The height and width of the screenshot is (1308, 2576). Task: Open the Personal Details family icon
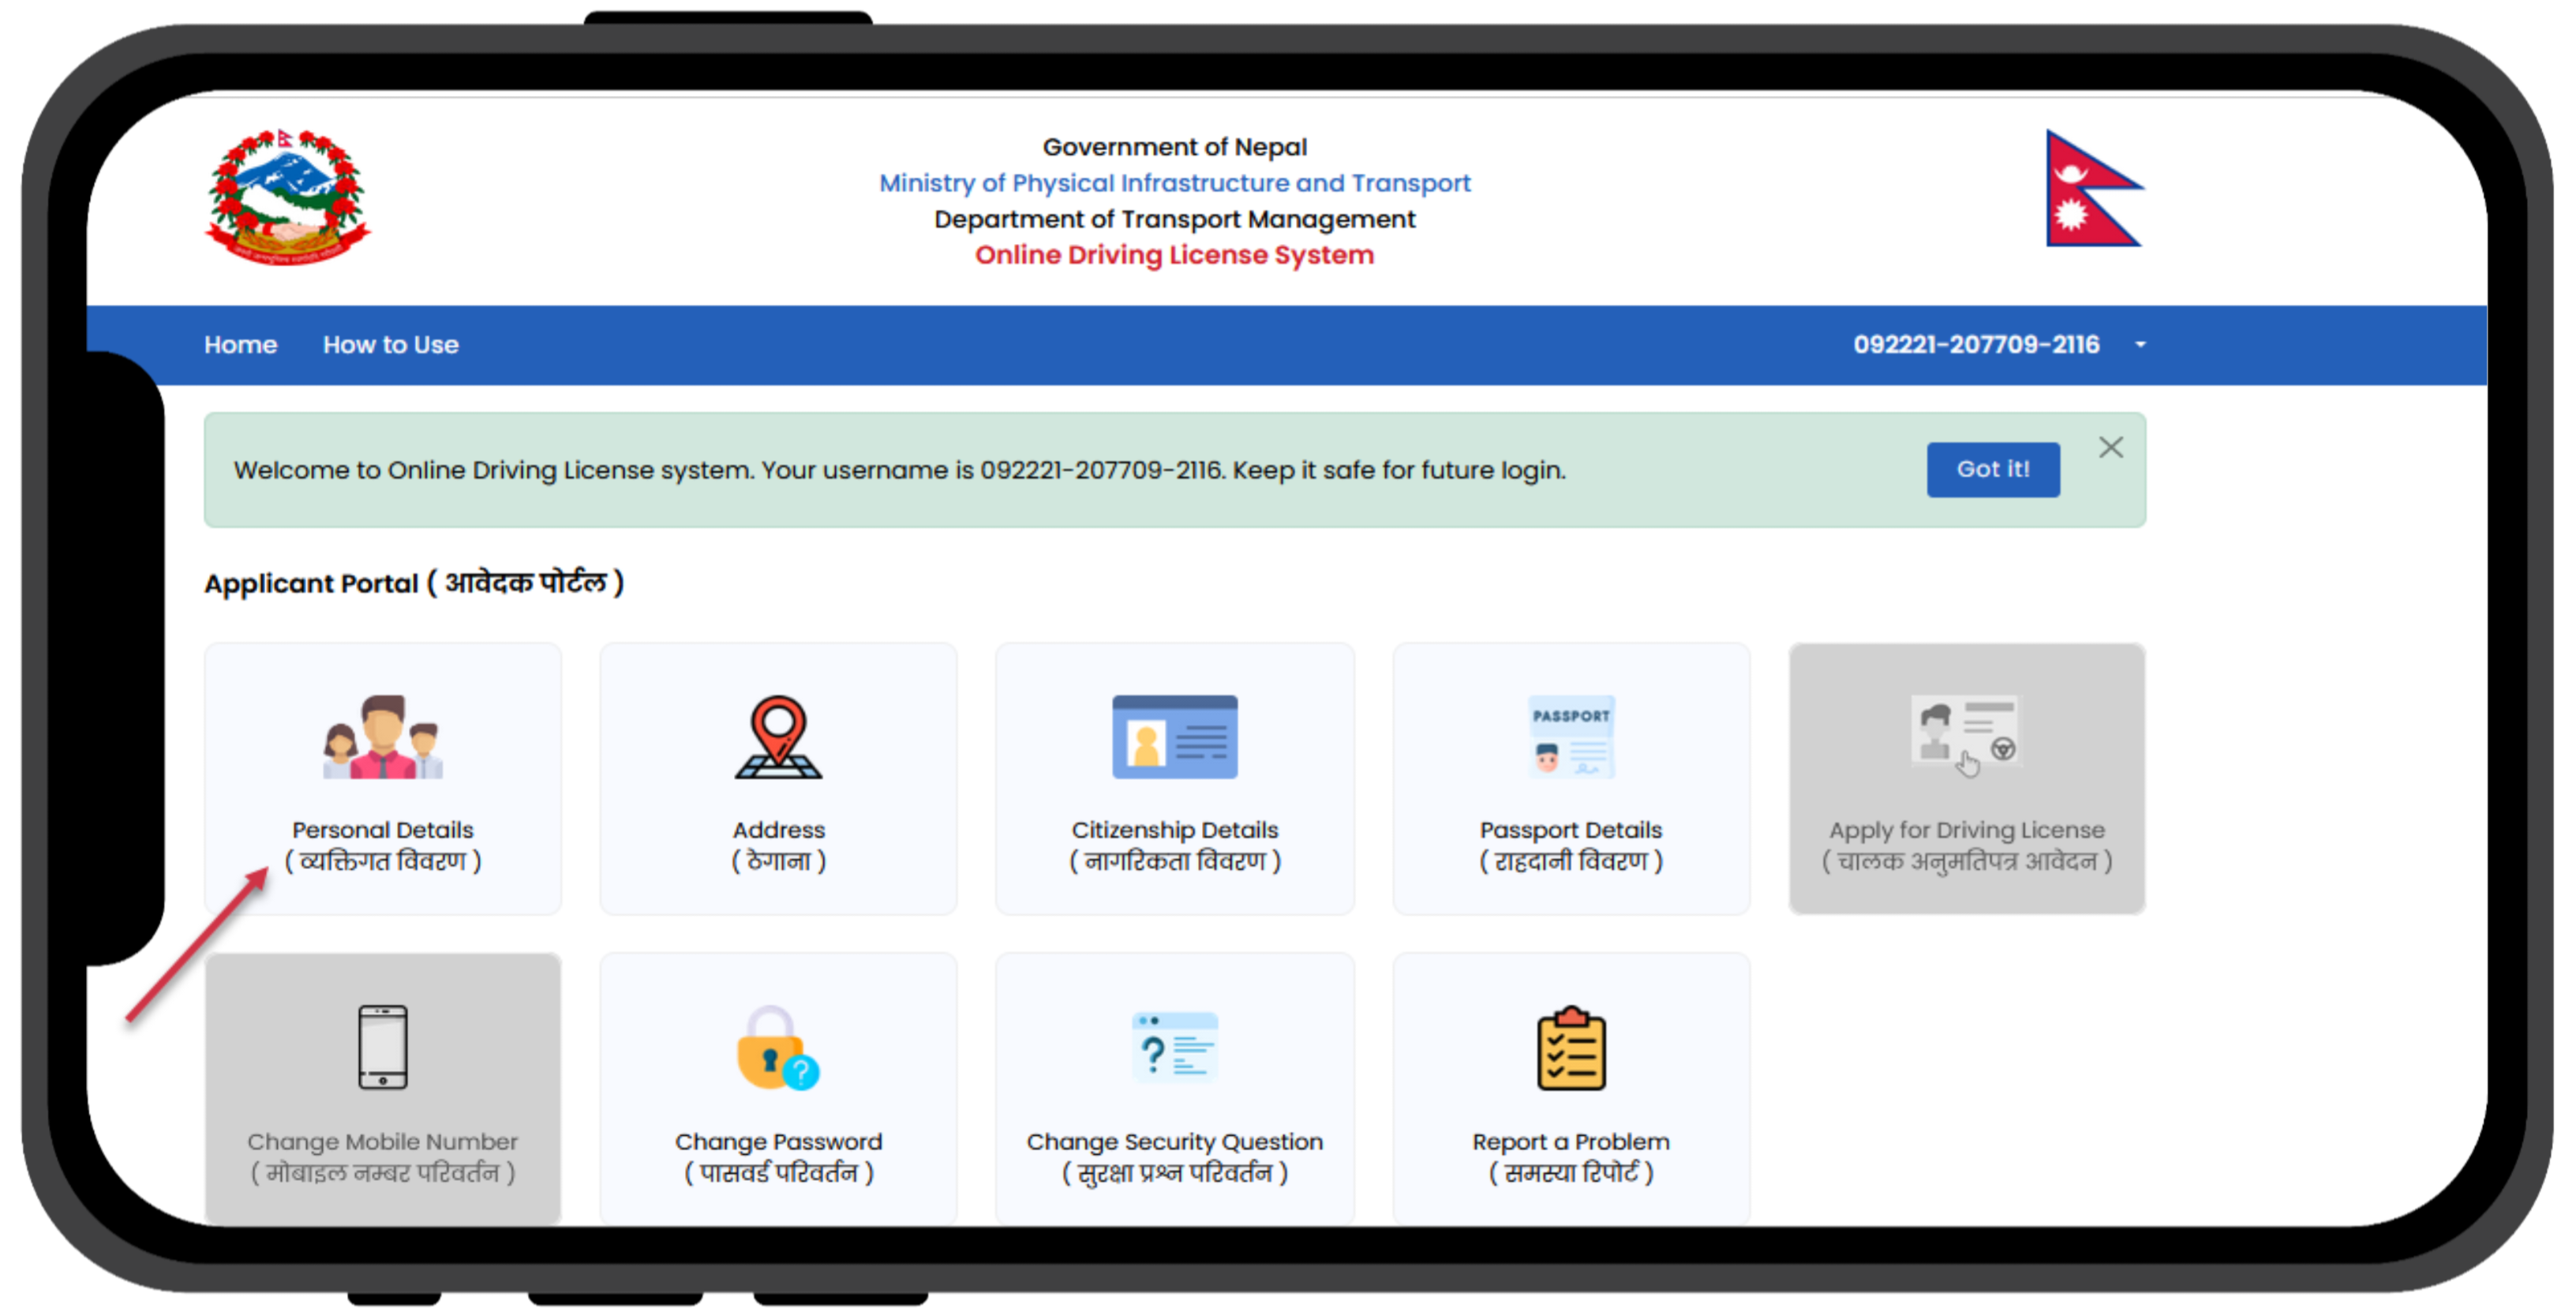point(383,738)
